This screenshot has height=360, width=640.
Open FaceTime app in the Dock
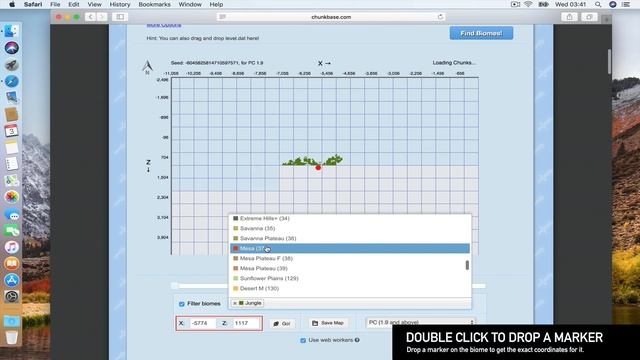11,230
